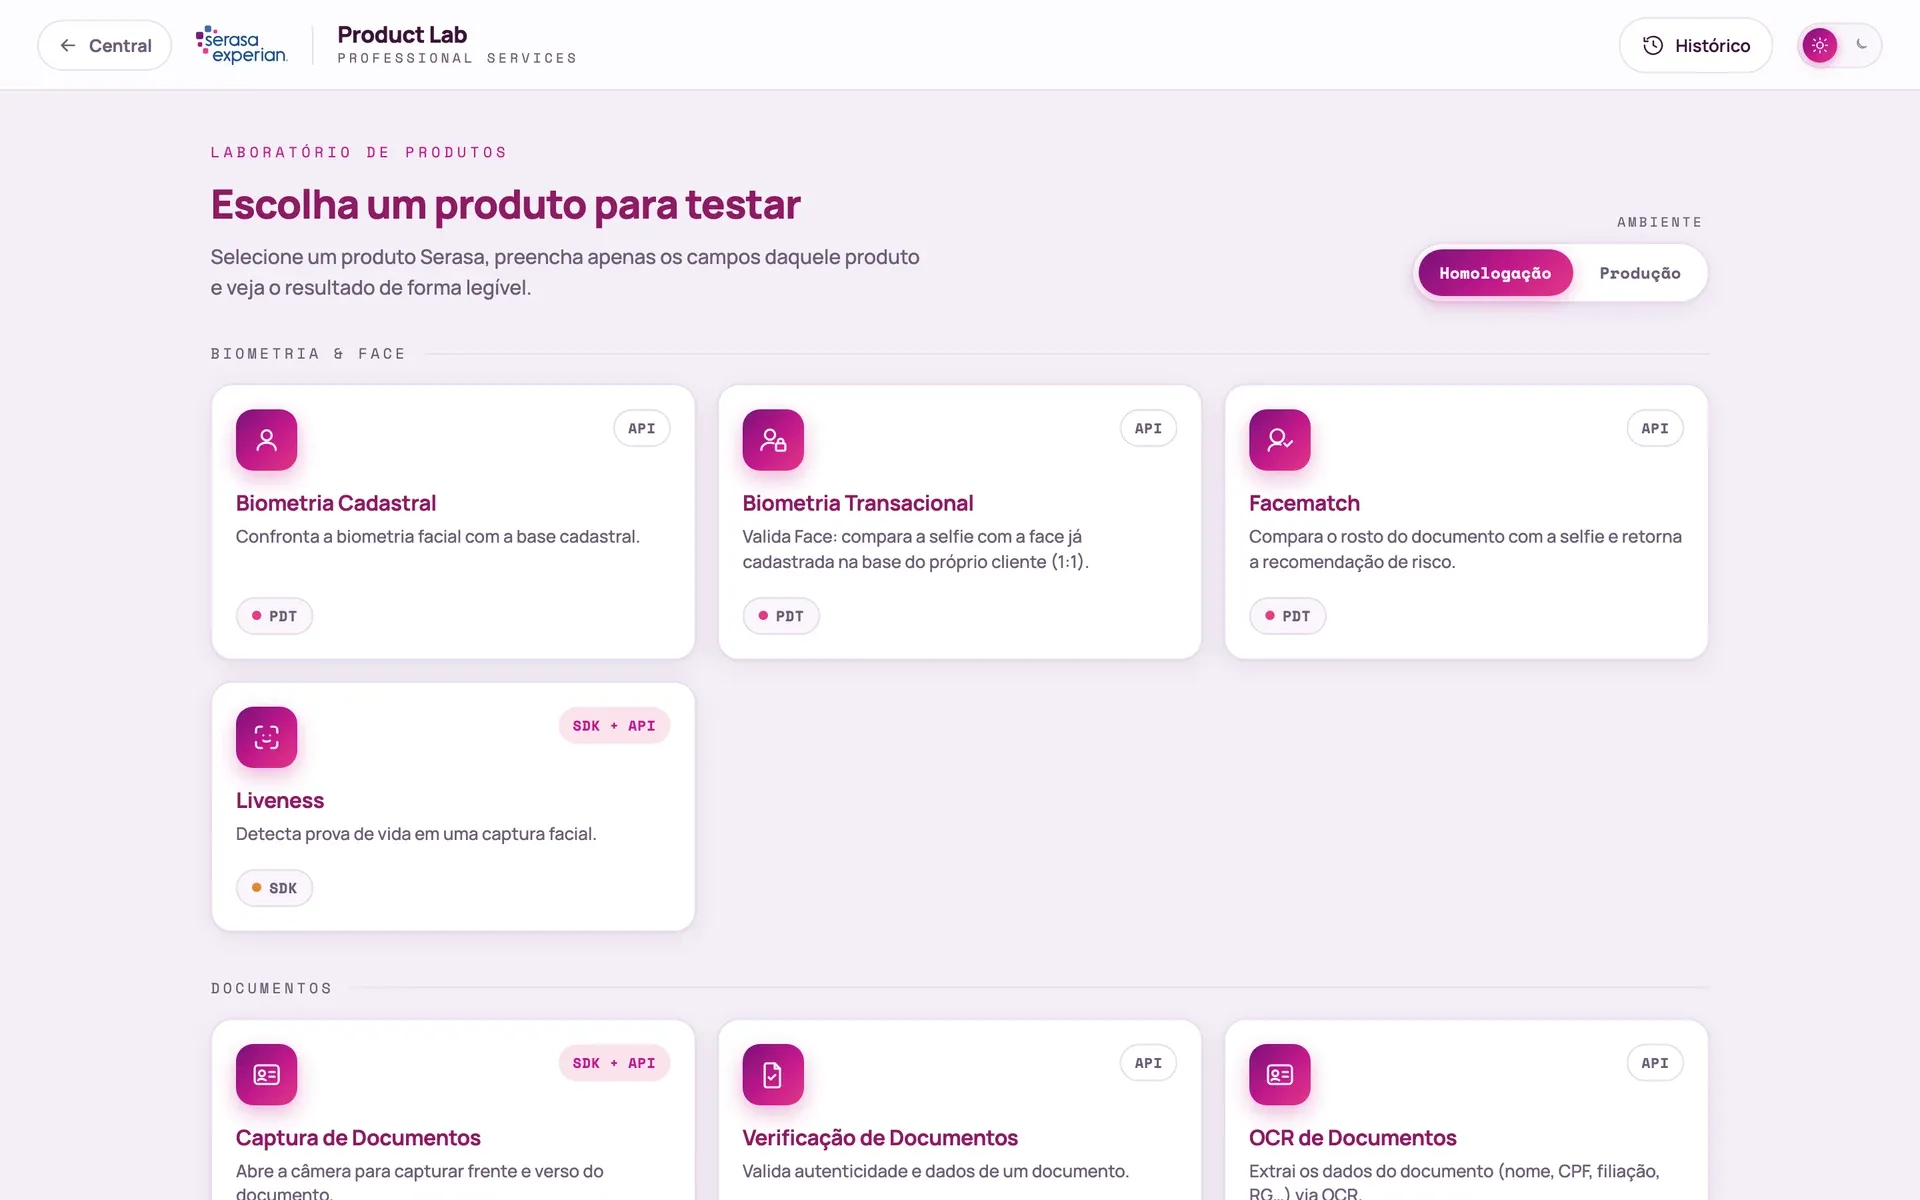Click the back arrow icon beside Central

click(x=68, y=45)
